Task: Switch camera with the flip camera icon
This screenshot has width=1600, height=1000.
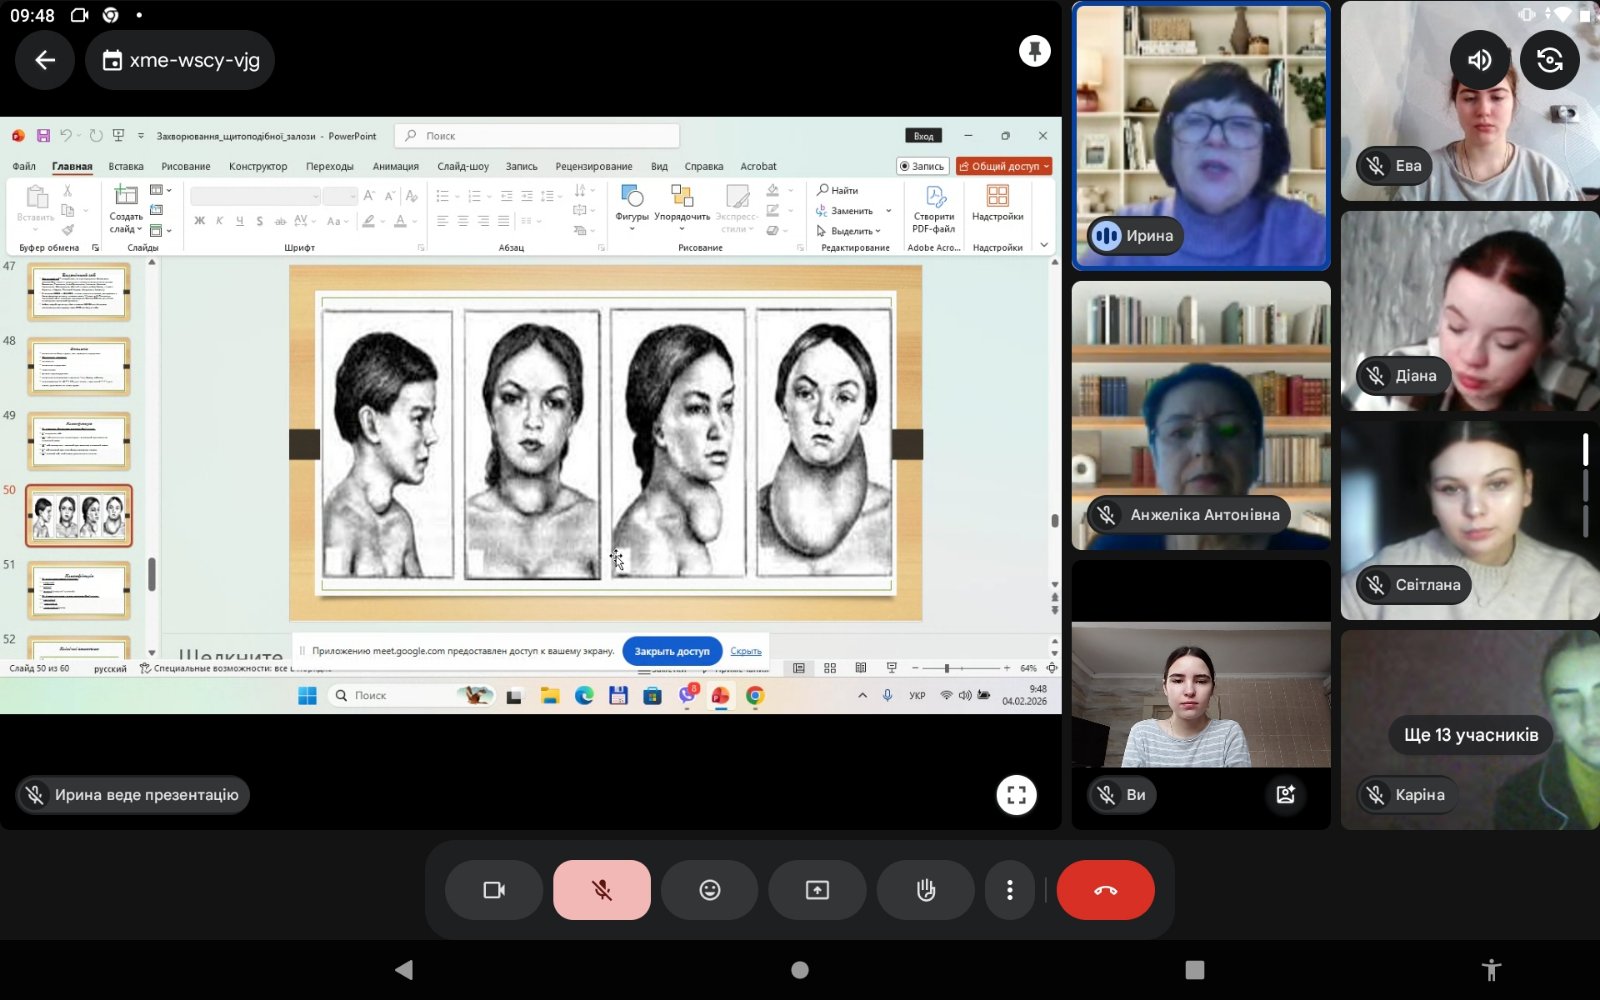Action: tap(1549, 60)
